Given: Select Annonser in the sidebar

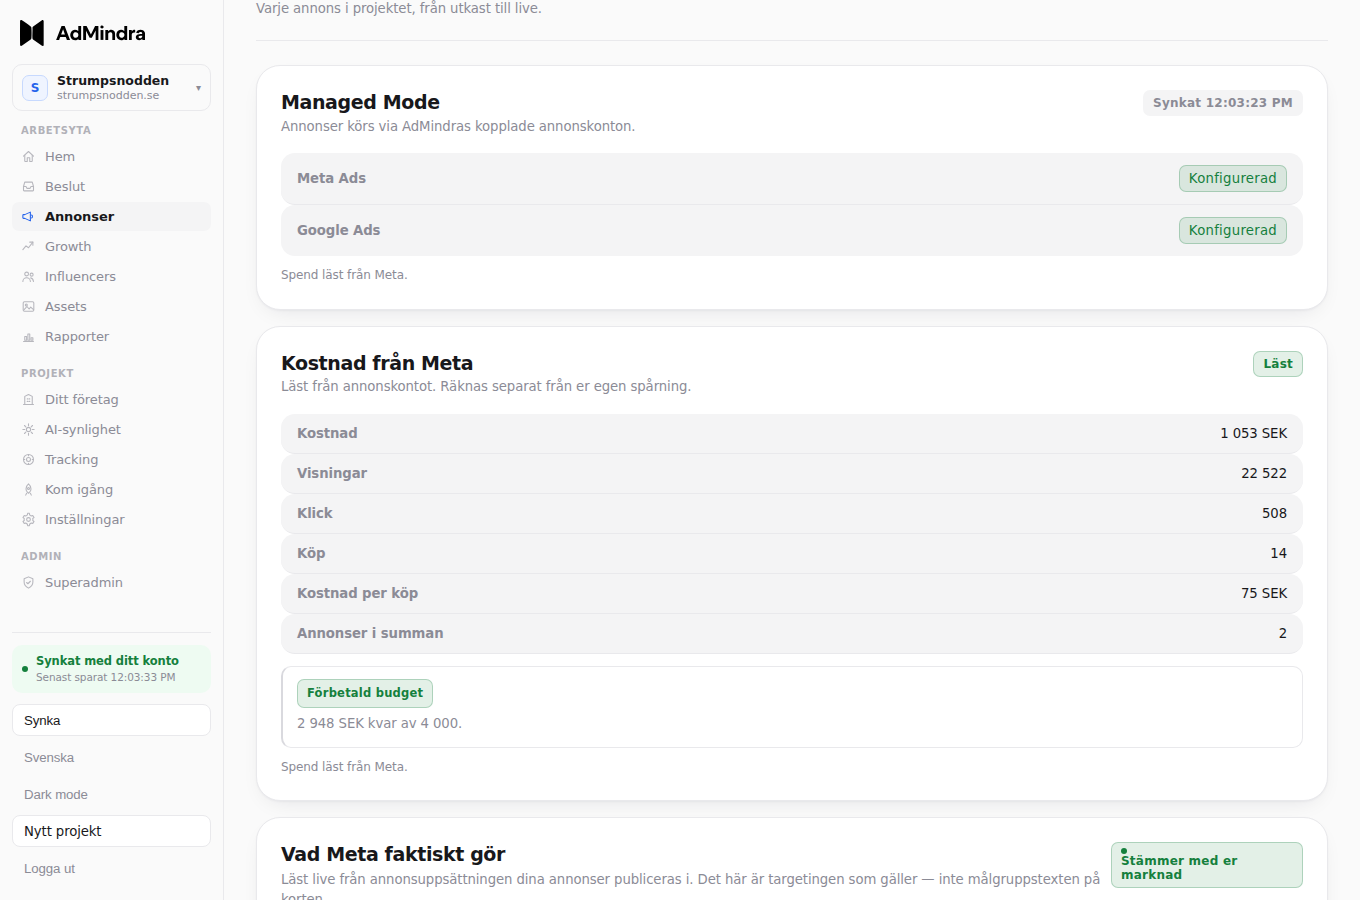Looking at the screenshot, I should coord(111,217).
